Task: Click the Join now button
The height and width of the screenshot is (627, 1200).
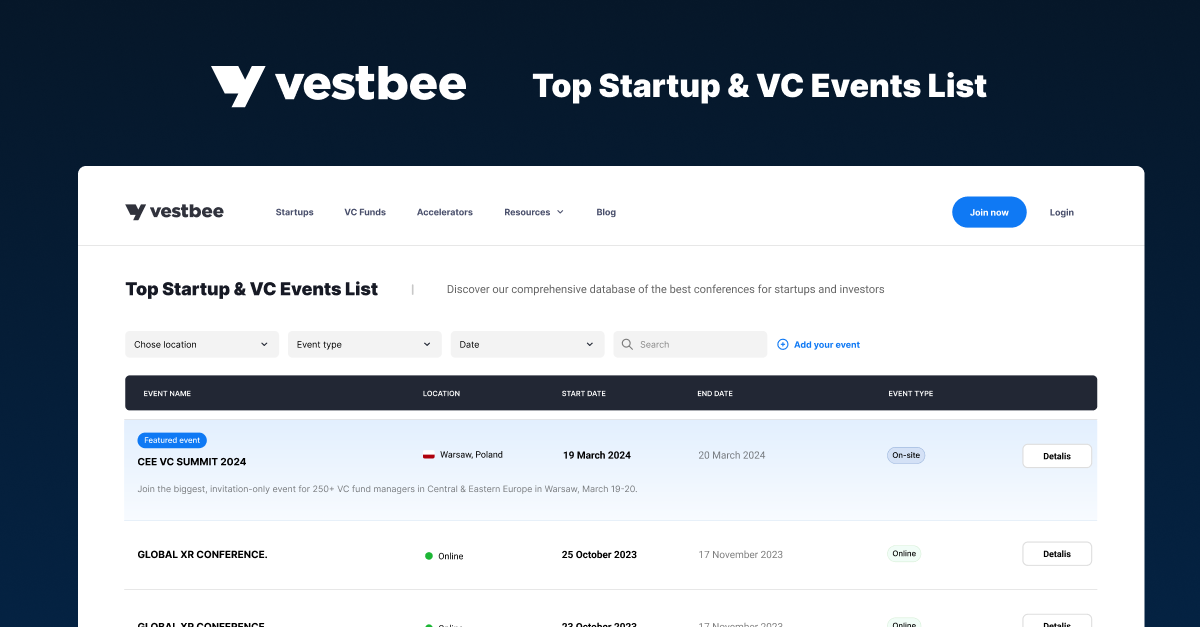Action: point(988,212)
